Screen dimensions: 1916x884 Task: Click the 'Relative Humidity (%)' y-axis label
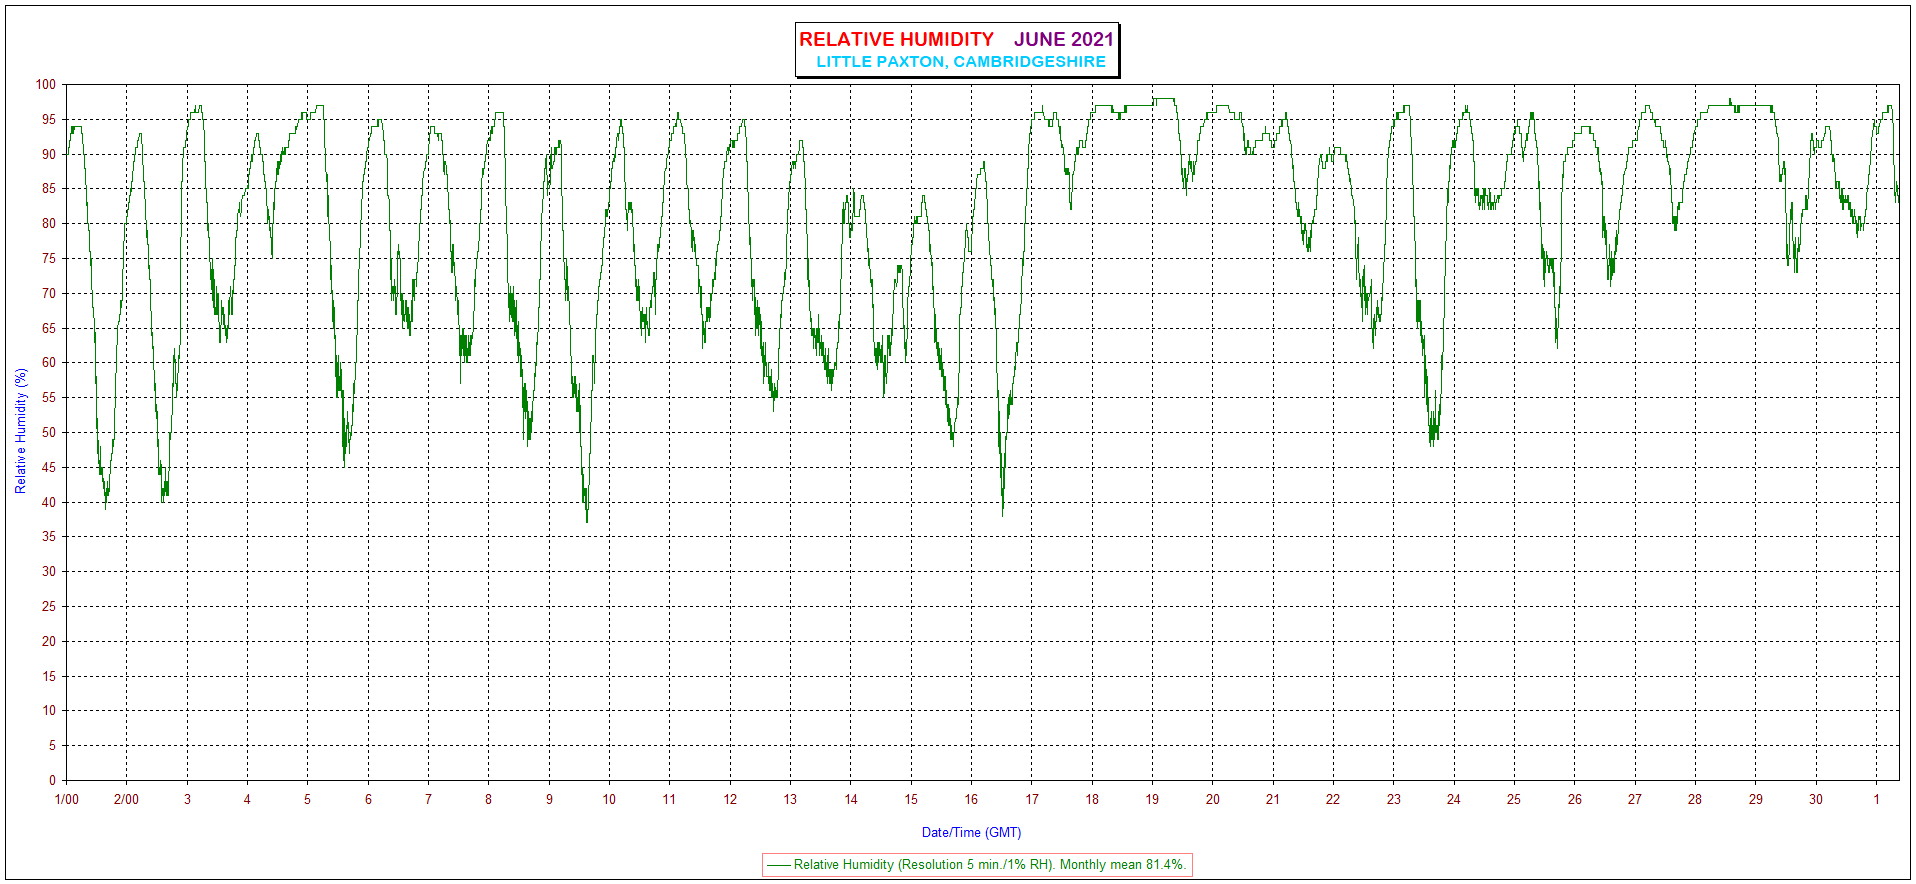21,431
